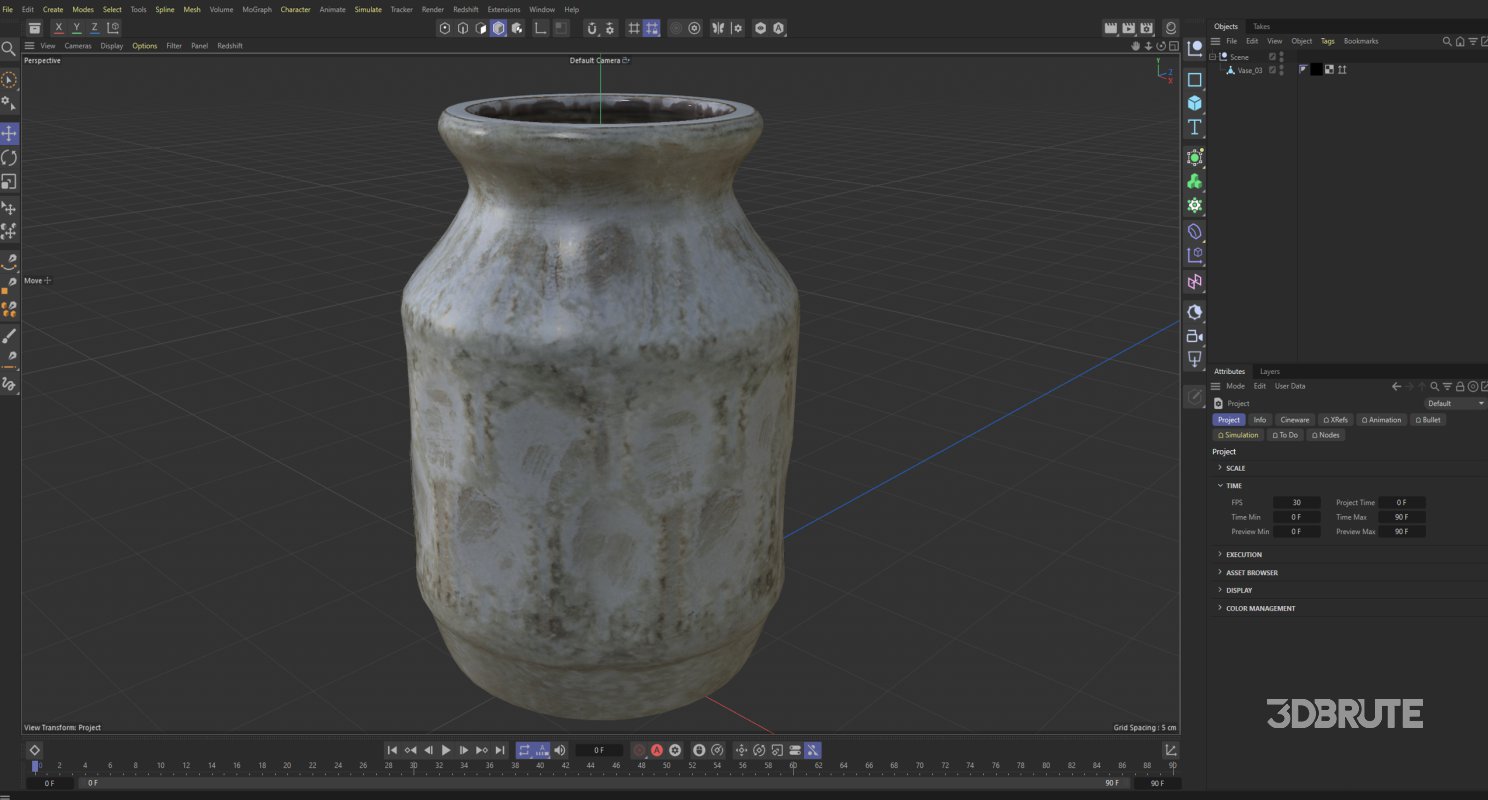Switch to the Layers tab
Image resolution: width=1488 pixels, height=800 pixels.
[x=1270, y=371]
